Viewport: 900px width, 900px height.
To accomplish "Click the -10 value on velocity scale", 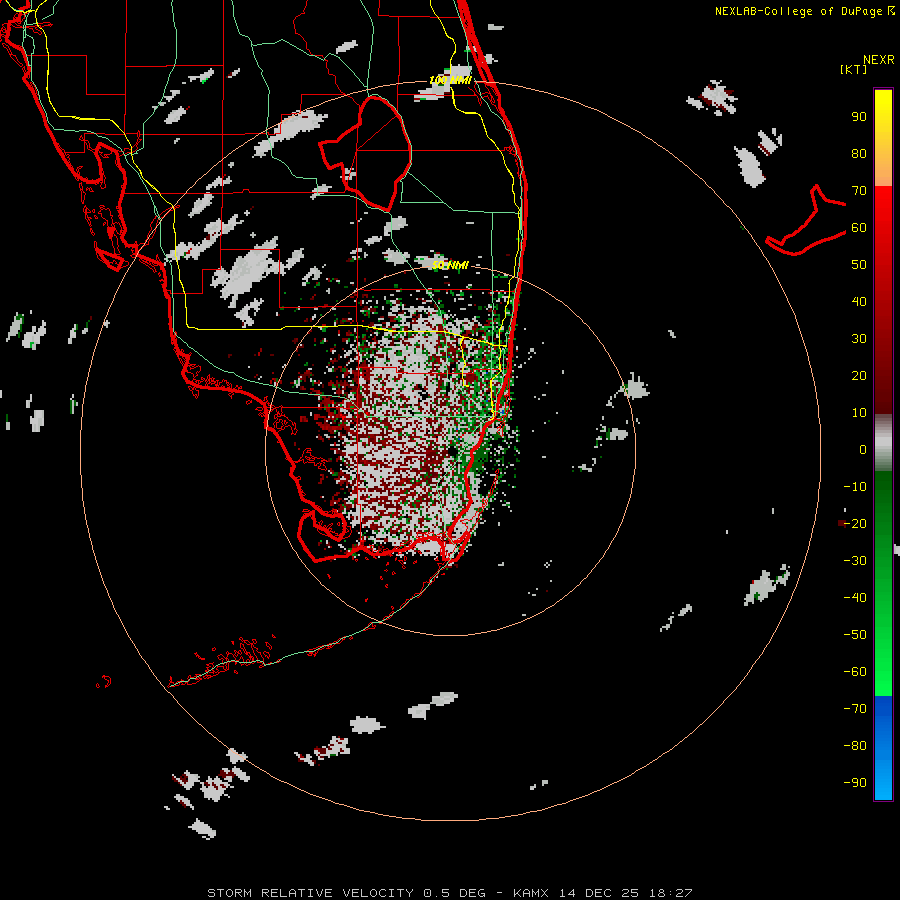I will coord(855,487).
